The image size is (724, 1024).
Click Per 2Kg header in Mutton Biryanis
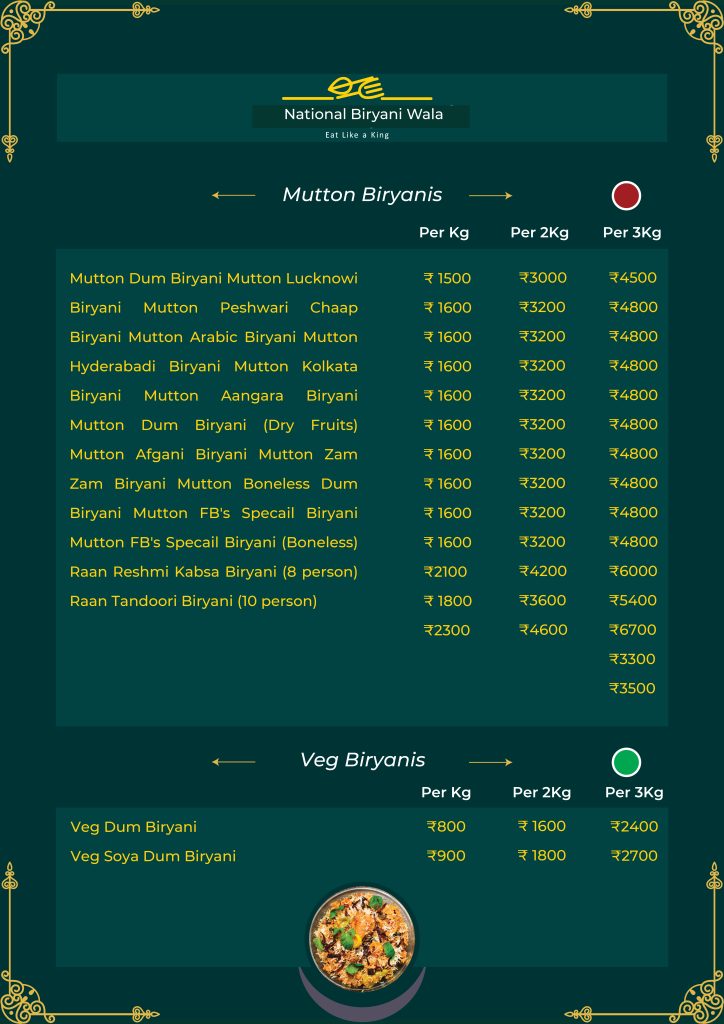click(x=539, y=233)
